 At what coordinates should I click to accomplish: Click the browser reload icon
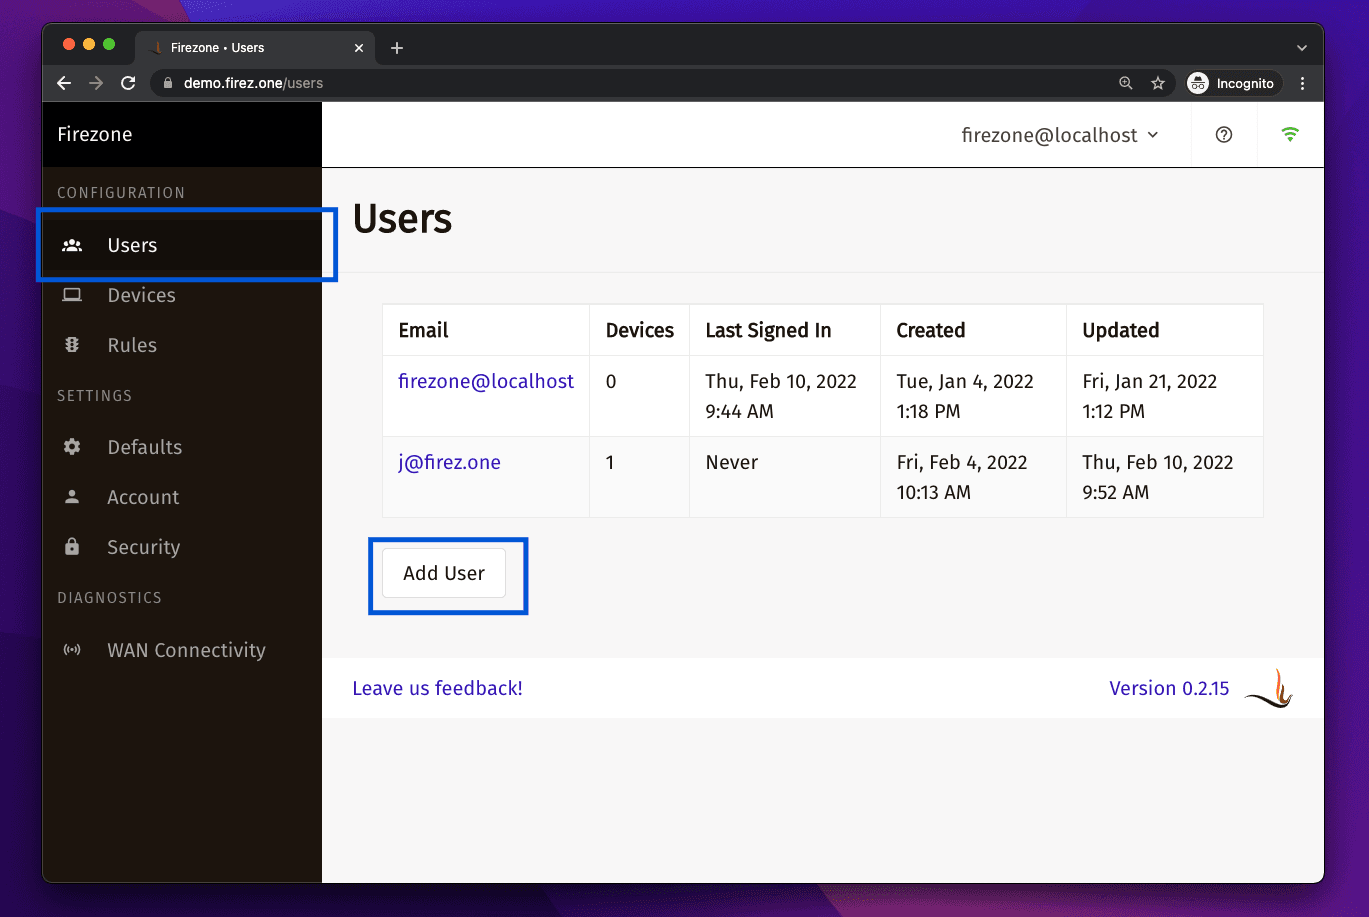coord(127,83)
